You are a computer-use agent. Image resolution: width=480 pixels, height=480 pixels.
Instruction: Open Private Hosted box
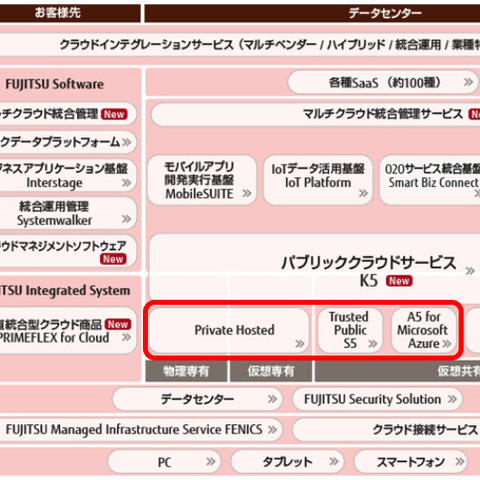click(x=229, y=330)
